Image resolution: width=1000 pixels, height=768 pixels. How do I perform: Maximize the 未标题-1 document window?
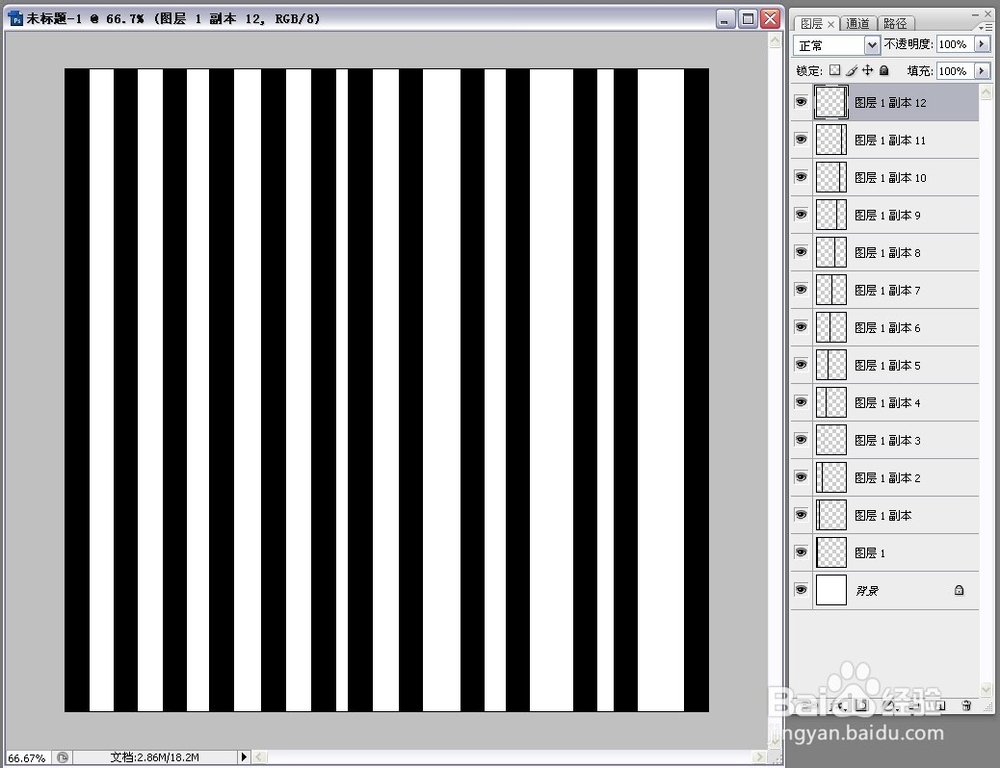(748, 19)
